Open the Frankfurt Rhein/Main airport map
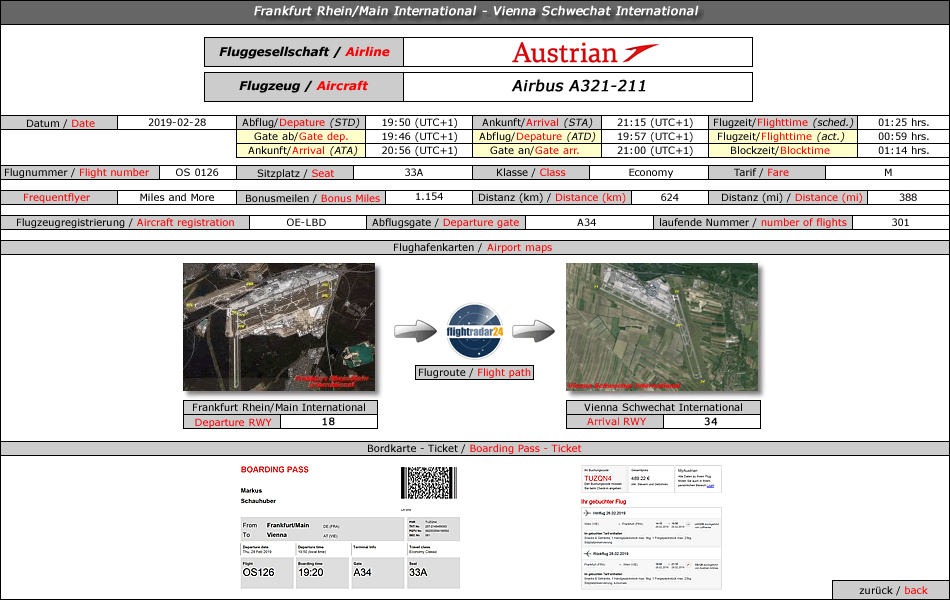This screenshot has height=600, width=950. (x=279, y=327)
